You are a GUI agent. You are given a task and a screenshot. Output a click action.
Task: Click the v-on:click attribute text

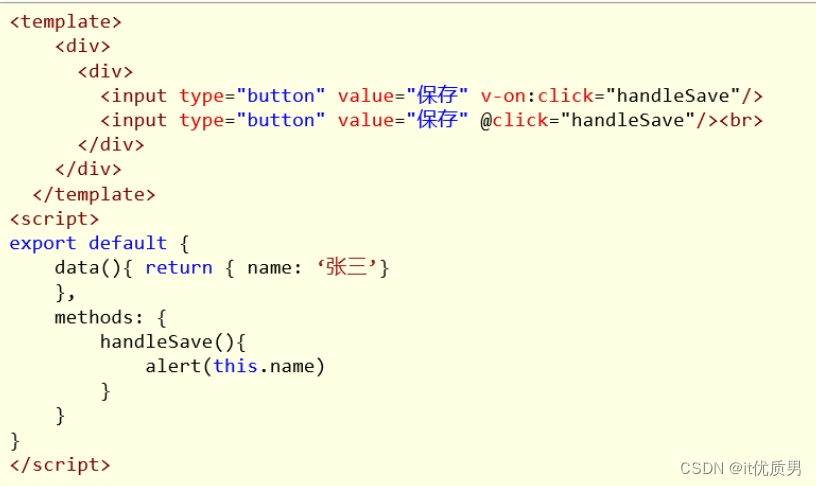coord(537,96)
